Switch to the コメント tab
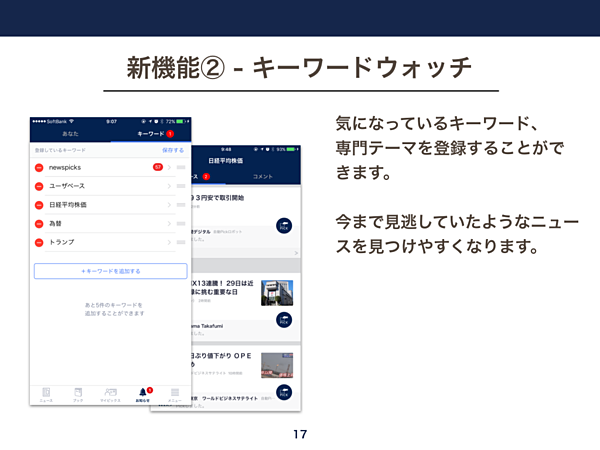600x450 pixels. [x=262, y=176]
